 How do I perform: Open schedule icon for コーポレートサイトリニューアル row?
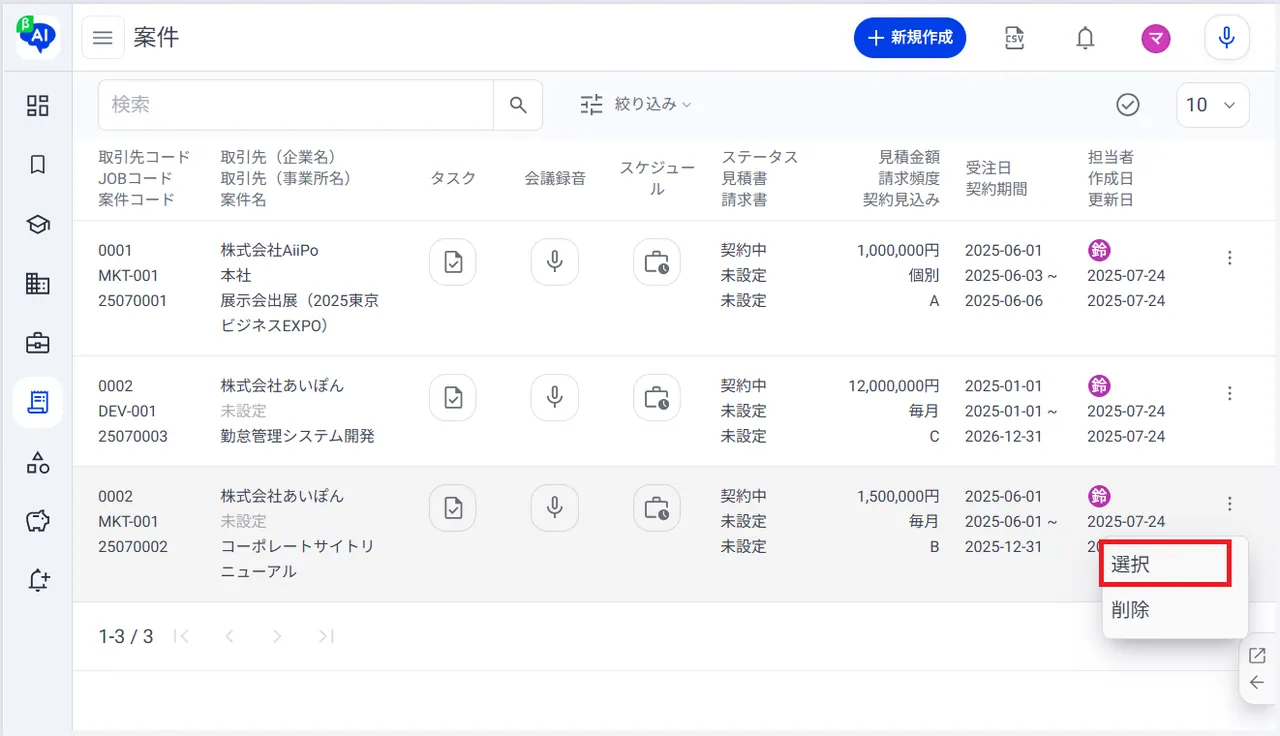[x=657, y=508]
